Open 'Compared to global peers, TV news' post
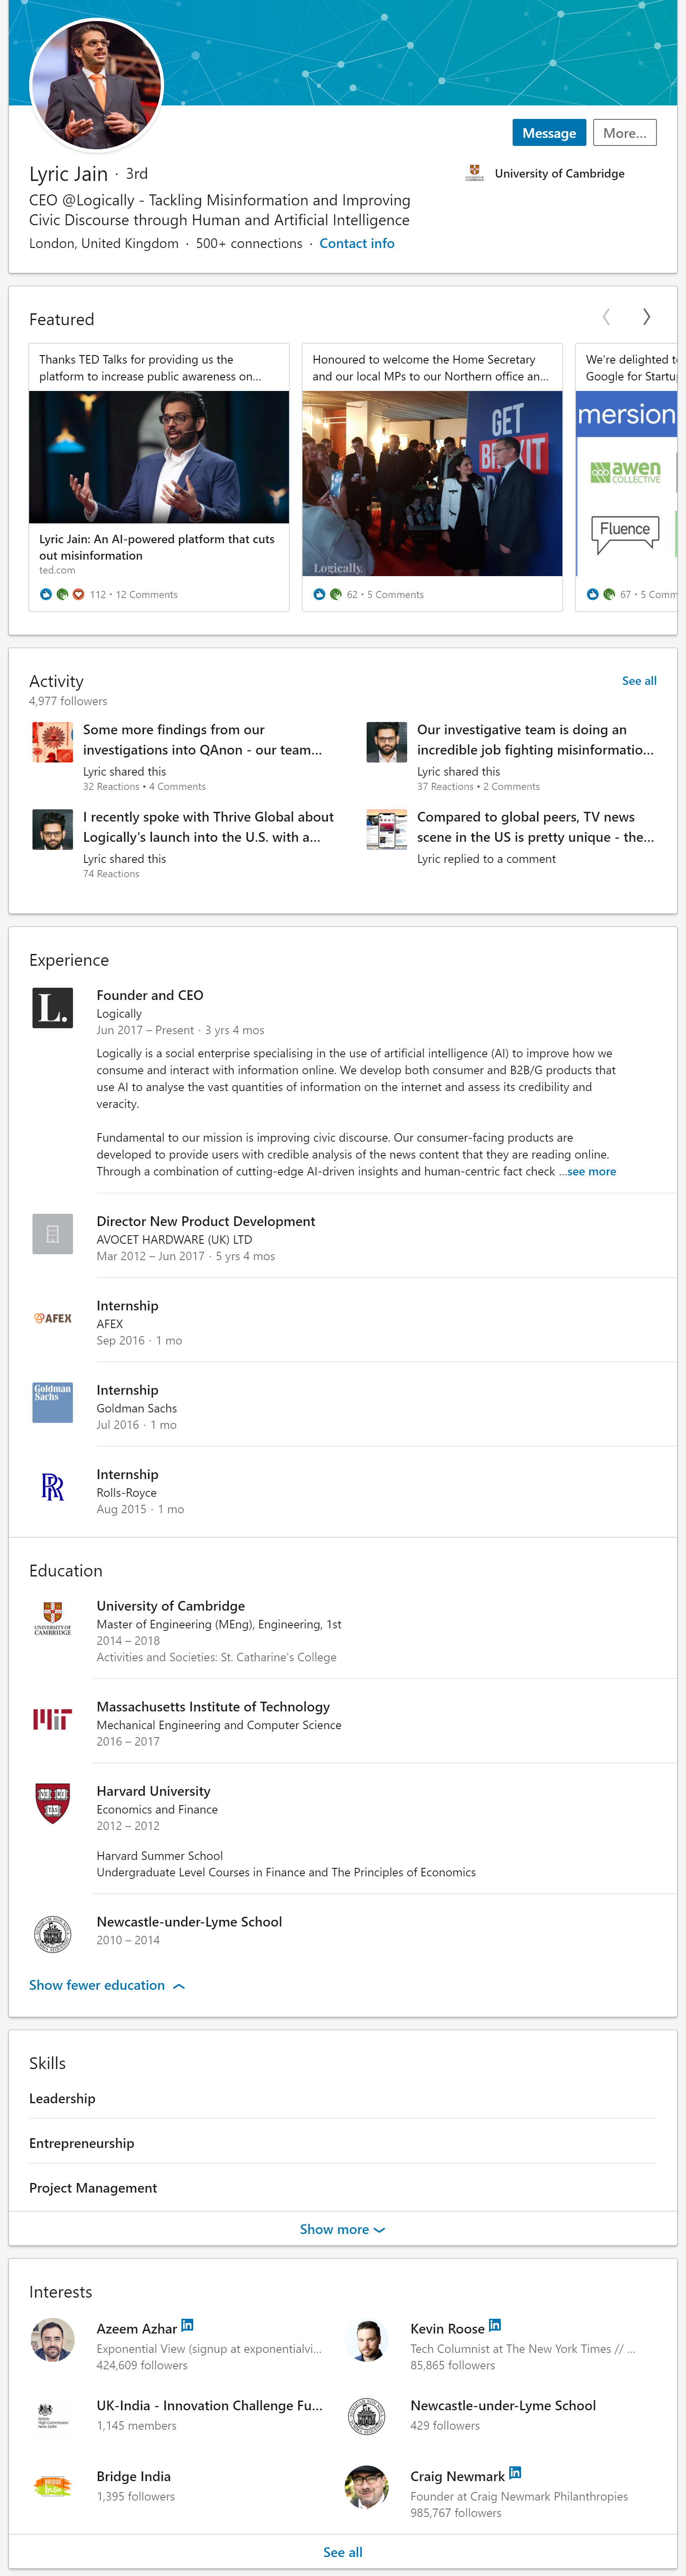The height and width of the screenshot is (2576, 686). tap(535, 827)
